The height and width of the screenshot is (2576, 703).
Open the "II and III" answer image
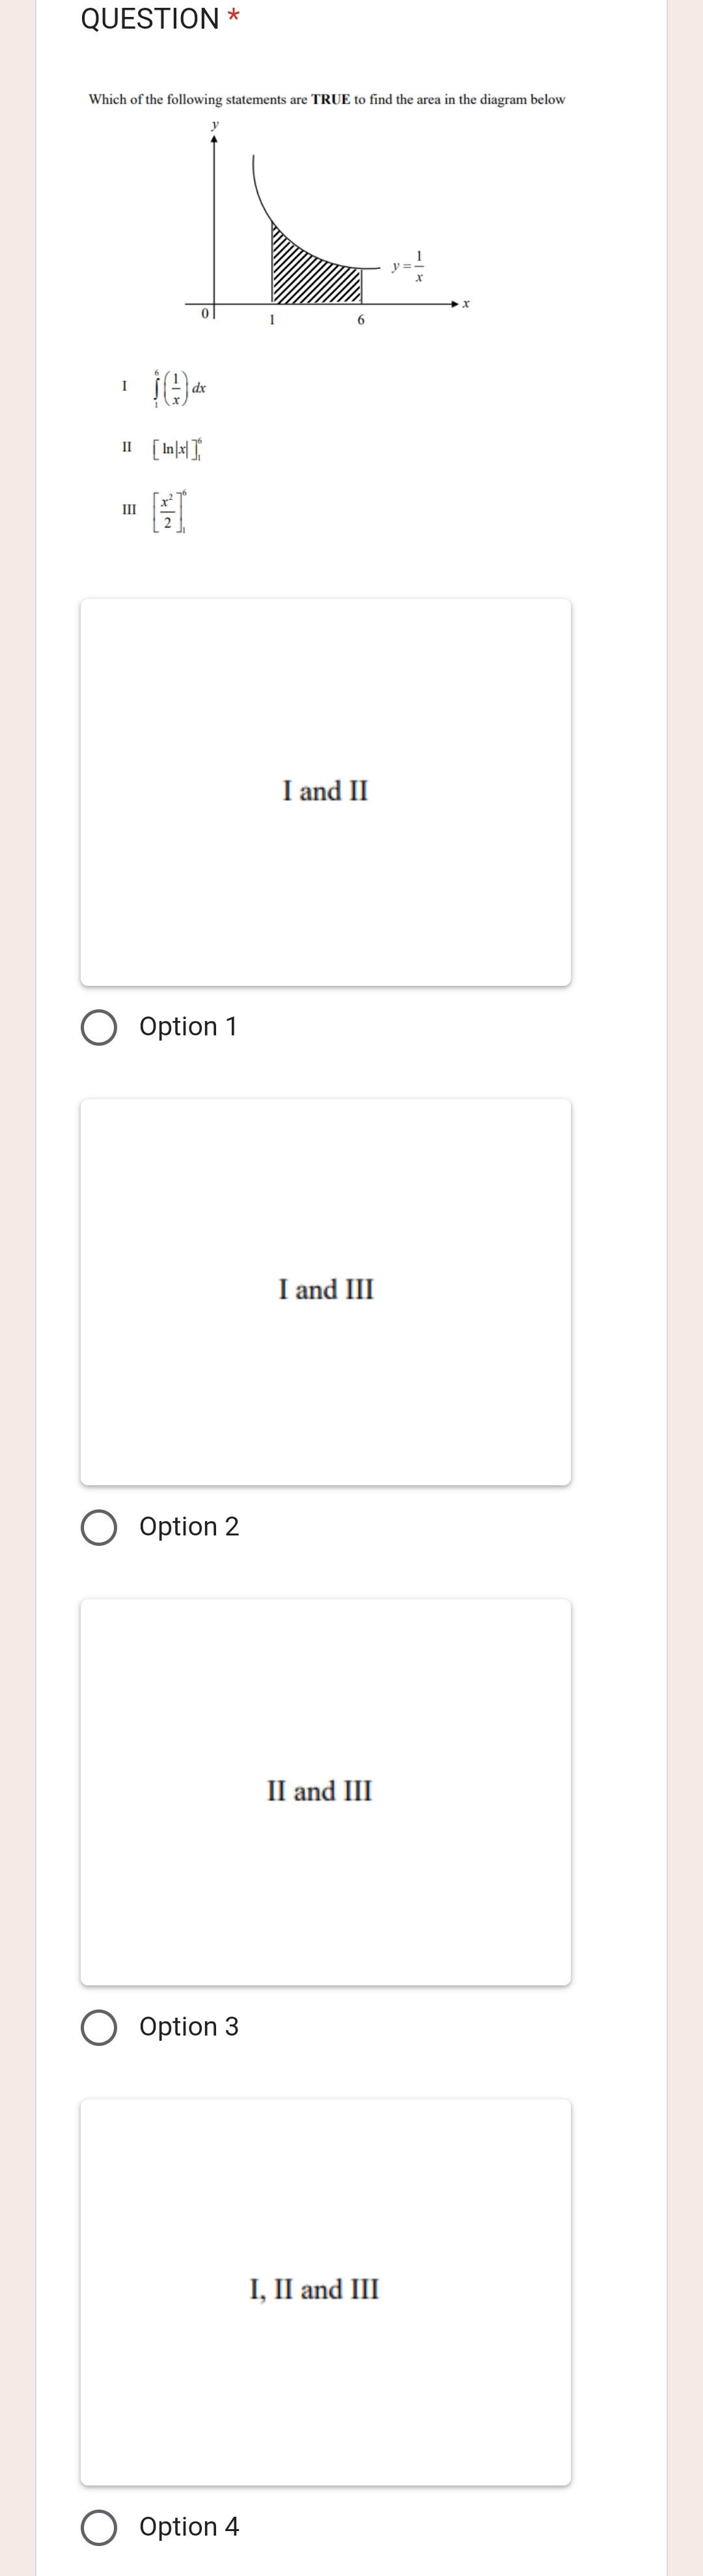[325, 1791]
